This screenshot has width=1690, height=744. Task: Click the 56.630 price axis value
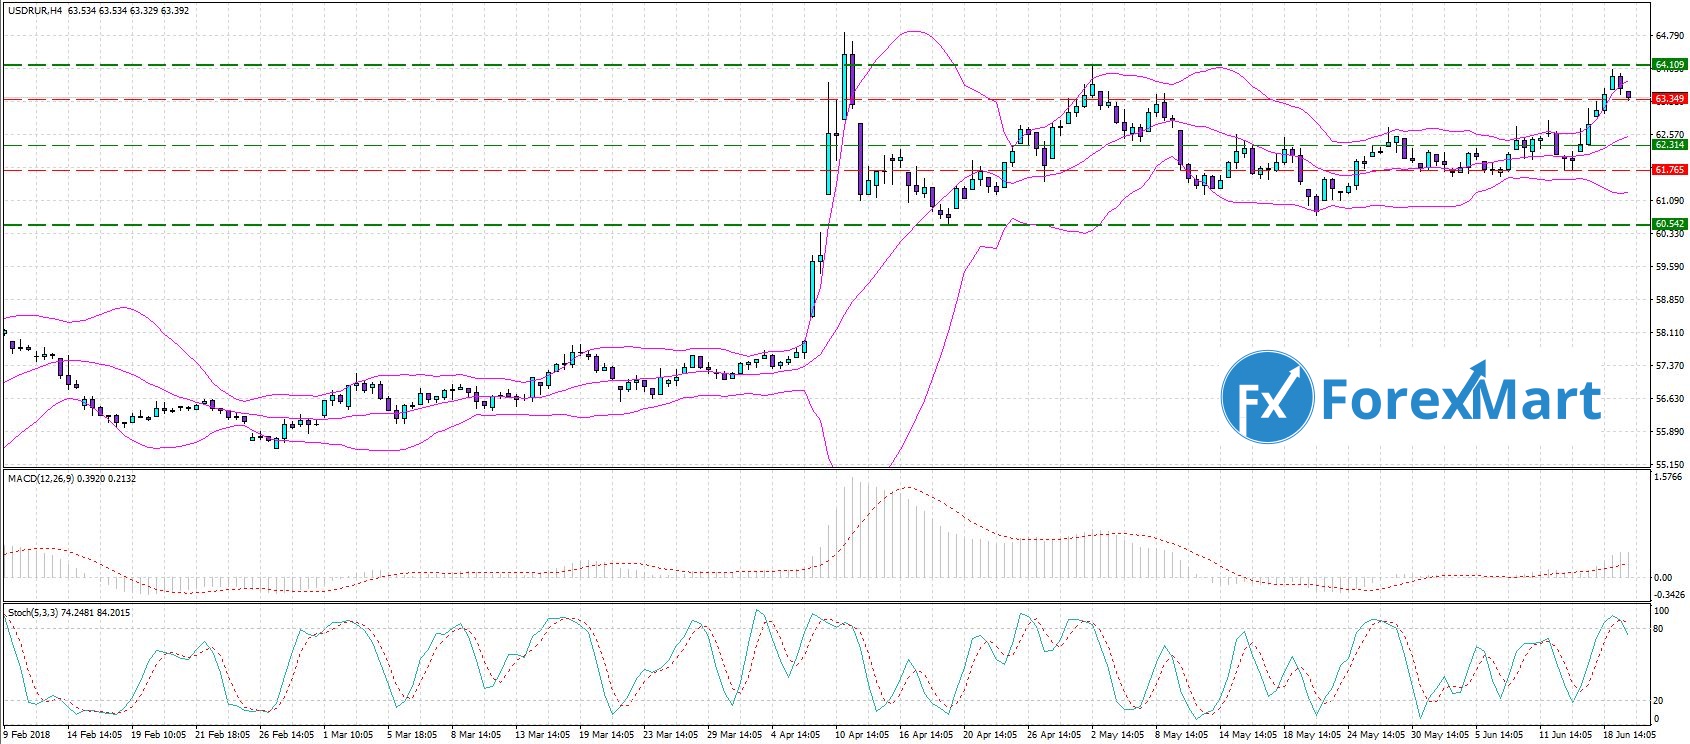tap(1669, 399)
